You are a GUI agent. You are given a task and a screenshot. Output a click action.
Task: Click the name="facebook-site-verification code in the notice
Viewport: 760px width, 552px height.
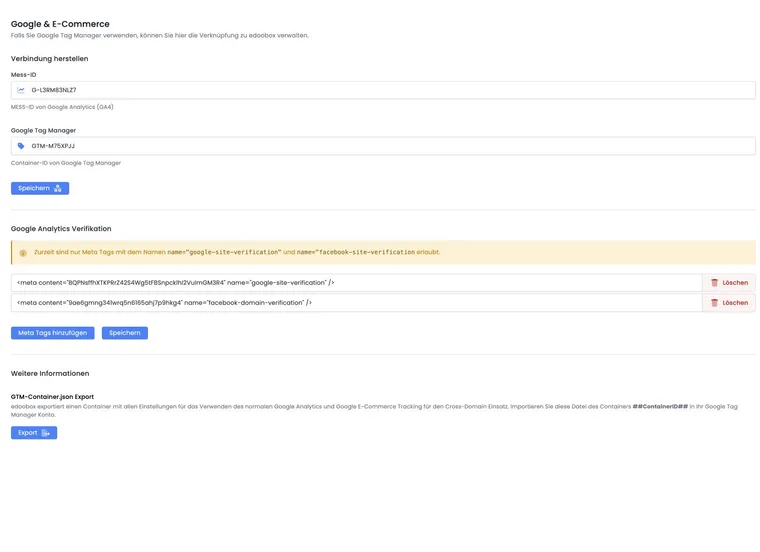coord(356,252)
